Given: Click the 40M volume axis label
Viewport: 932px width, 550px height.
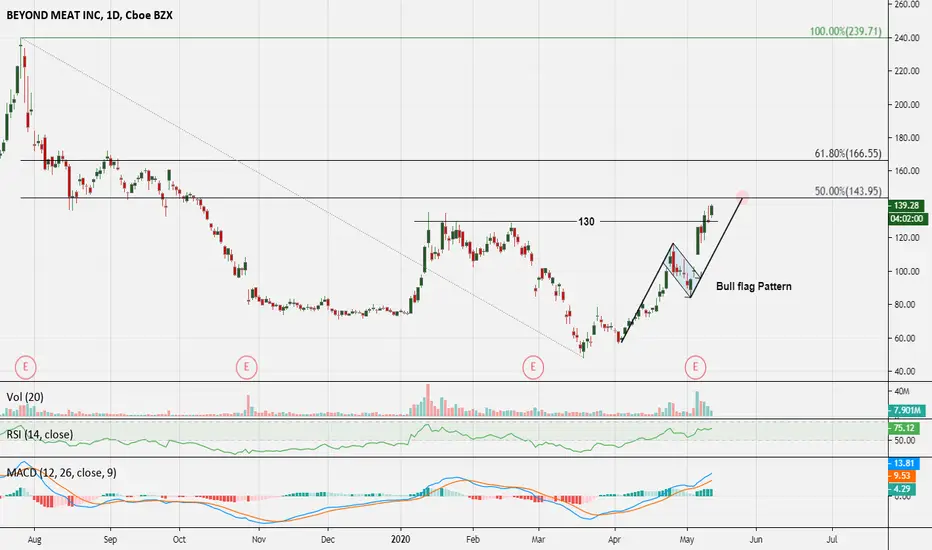Looking at the screenshot, I should click(902, 391).
